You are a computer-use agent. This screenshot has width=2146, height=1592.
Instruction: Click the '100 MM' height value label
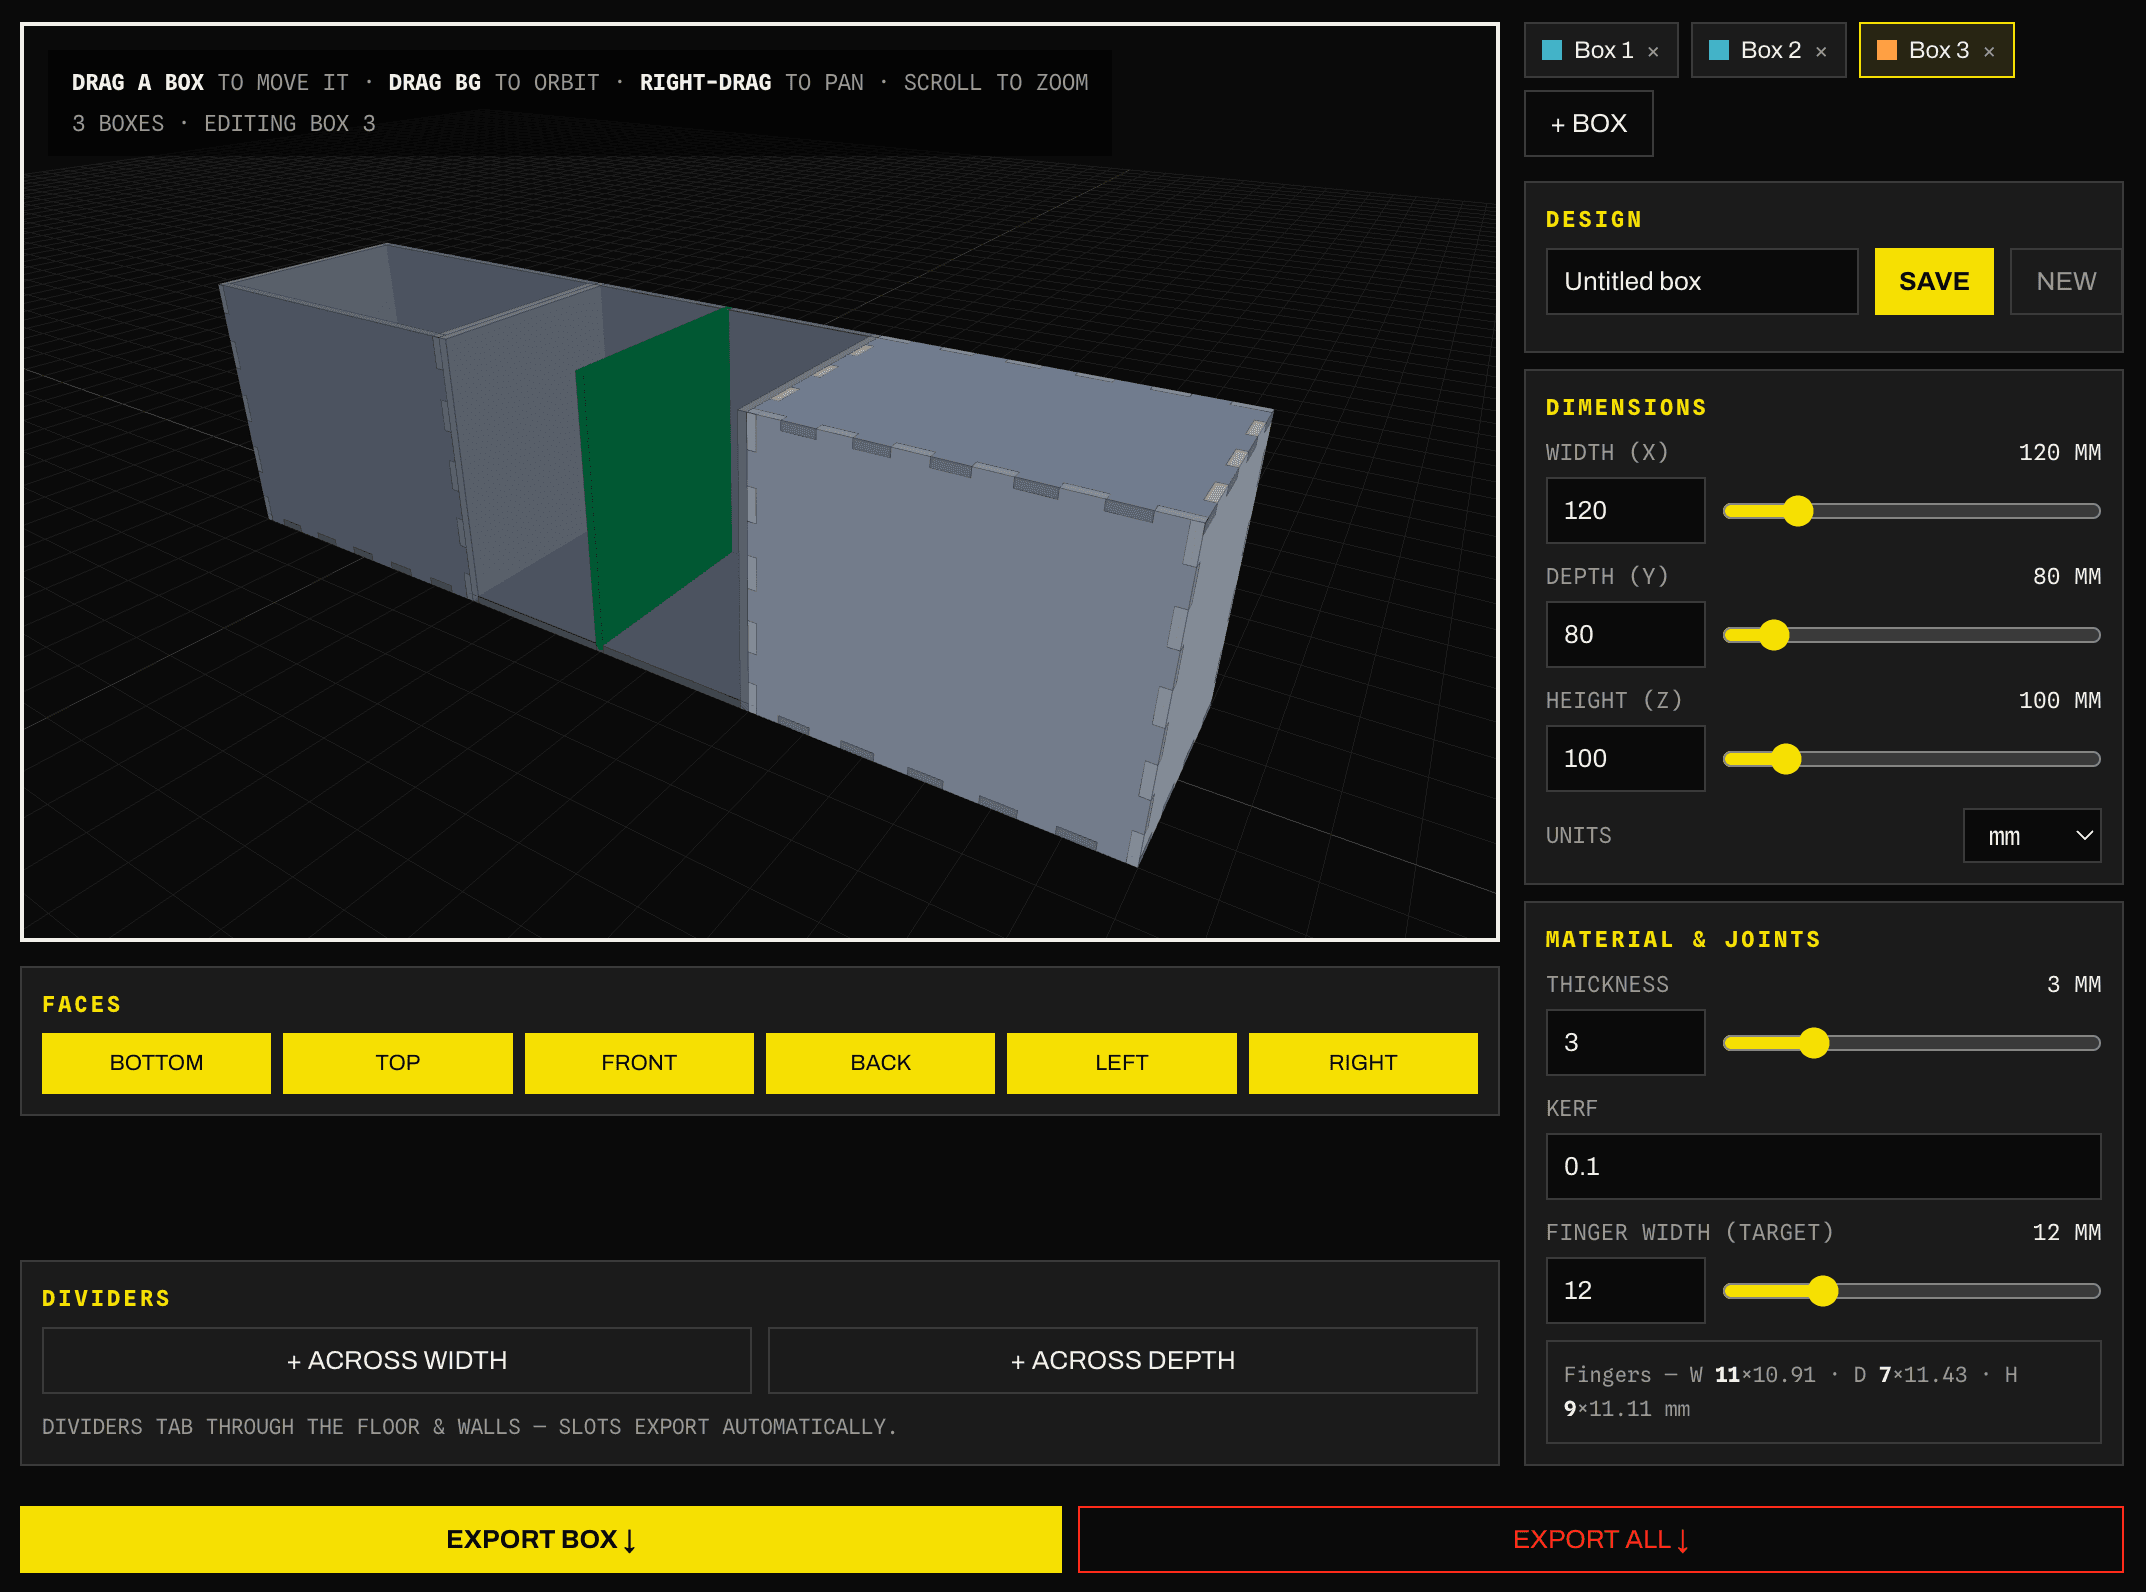pyautogui.click(x=2059, y=700)
